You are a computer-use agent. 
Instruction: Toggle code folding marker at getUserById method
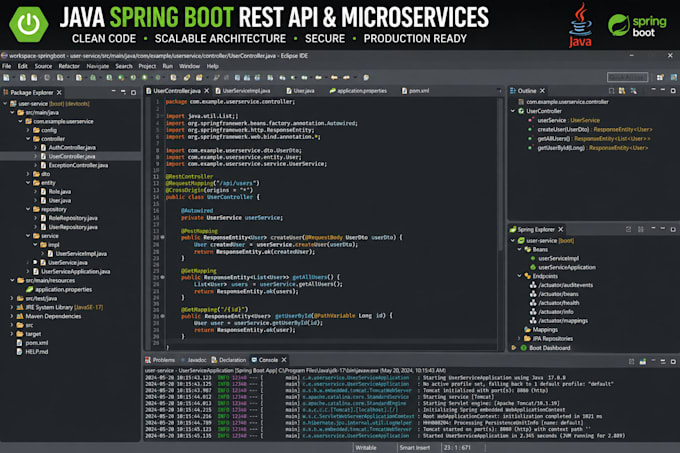coord(163,316)
